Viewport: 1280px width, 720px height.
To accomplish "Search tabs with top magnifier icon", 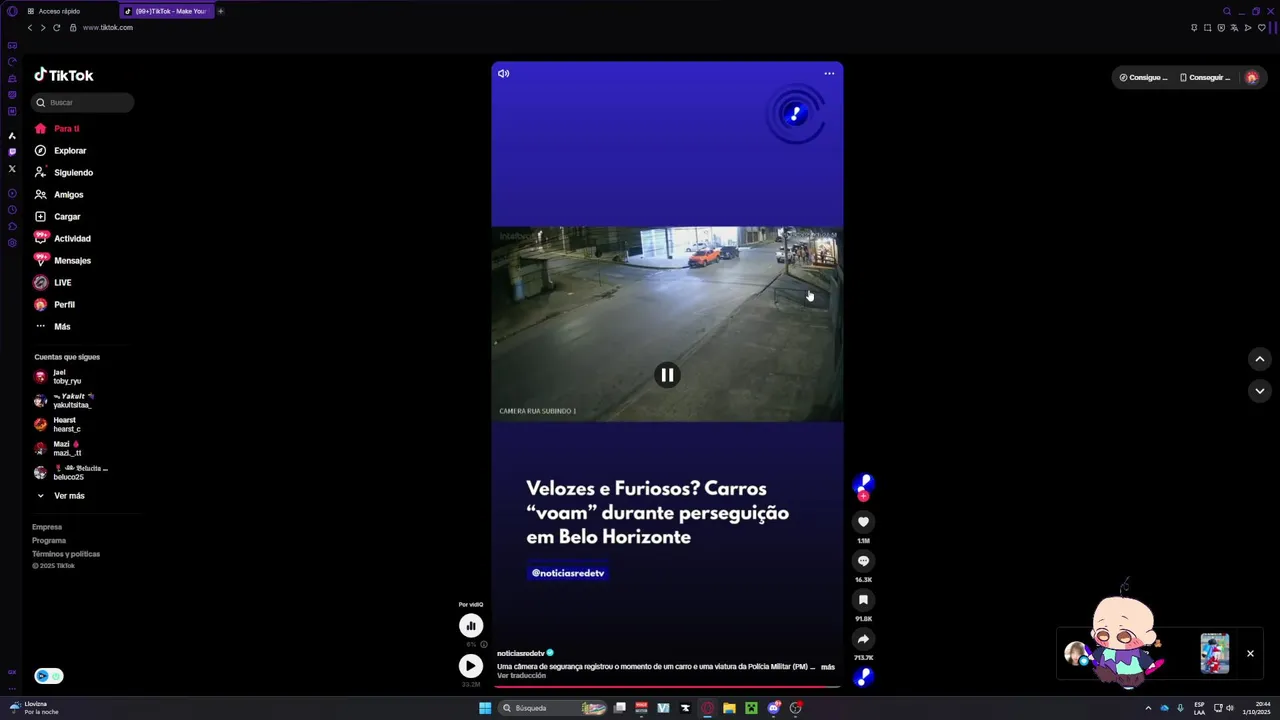I will (1227, 12).
